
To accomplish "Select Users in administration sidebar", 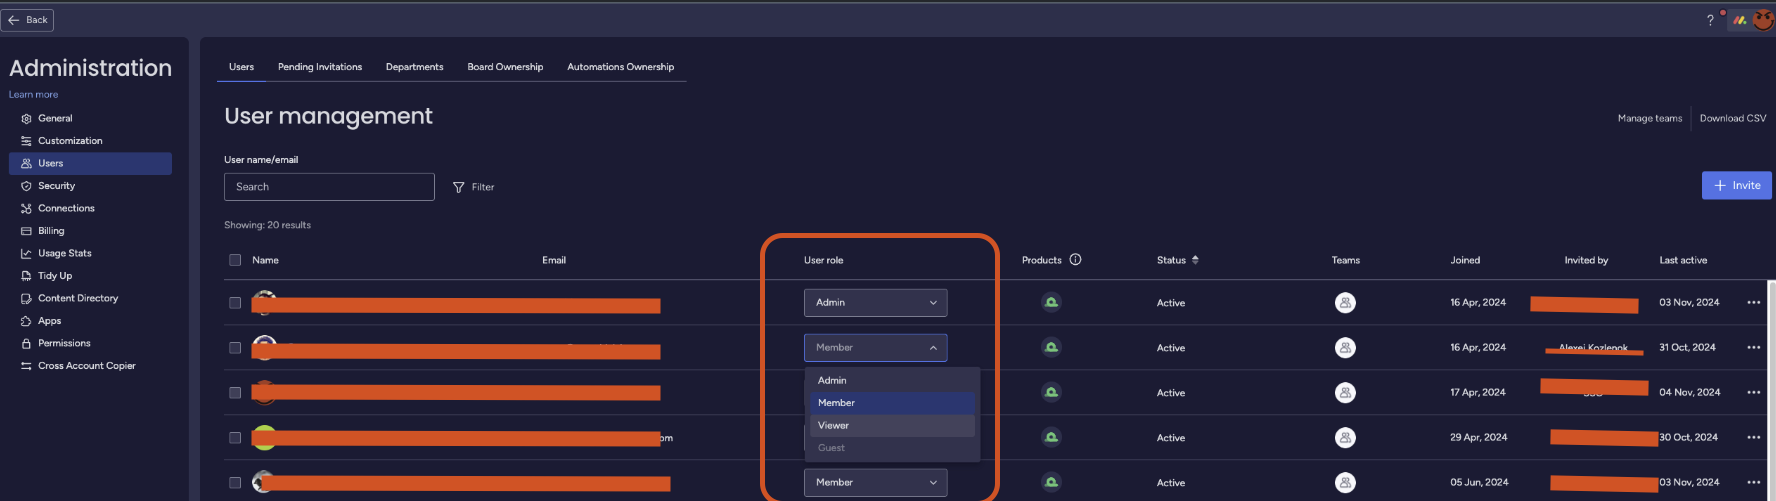I will pos(90,163).
